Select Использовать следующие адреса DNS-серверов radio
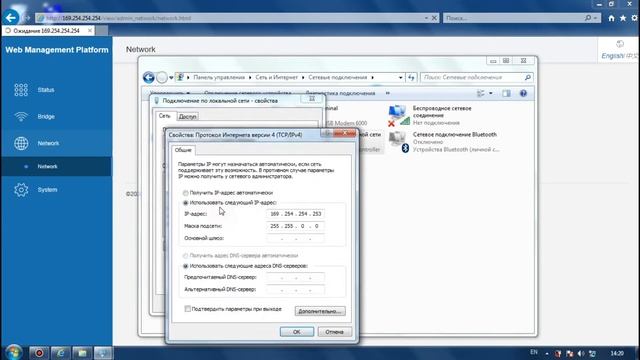640x360 pixels. (186, 266)
